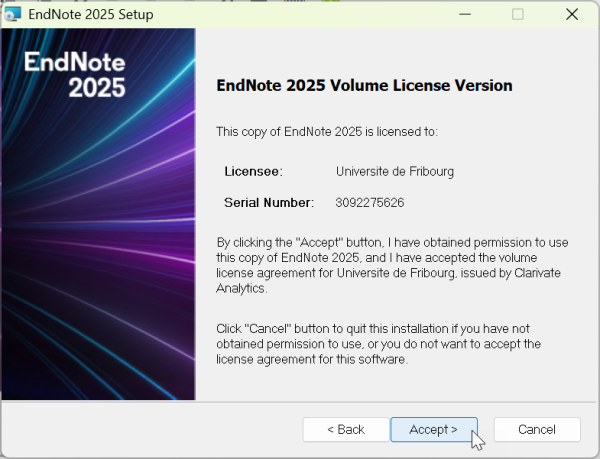Open the installer icon in title bar
This screenshot has height=459, width=600.
(13, 14)
